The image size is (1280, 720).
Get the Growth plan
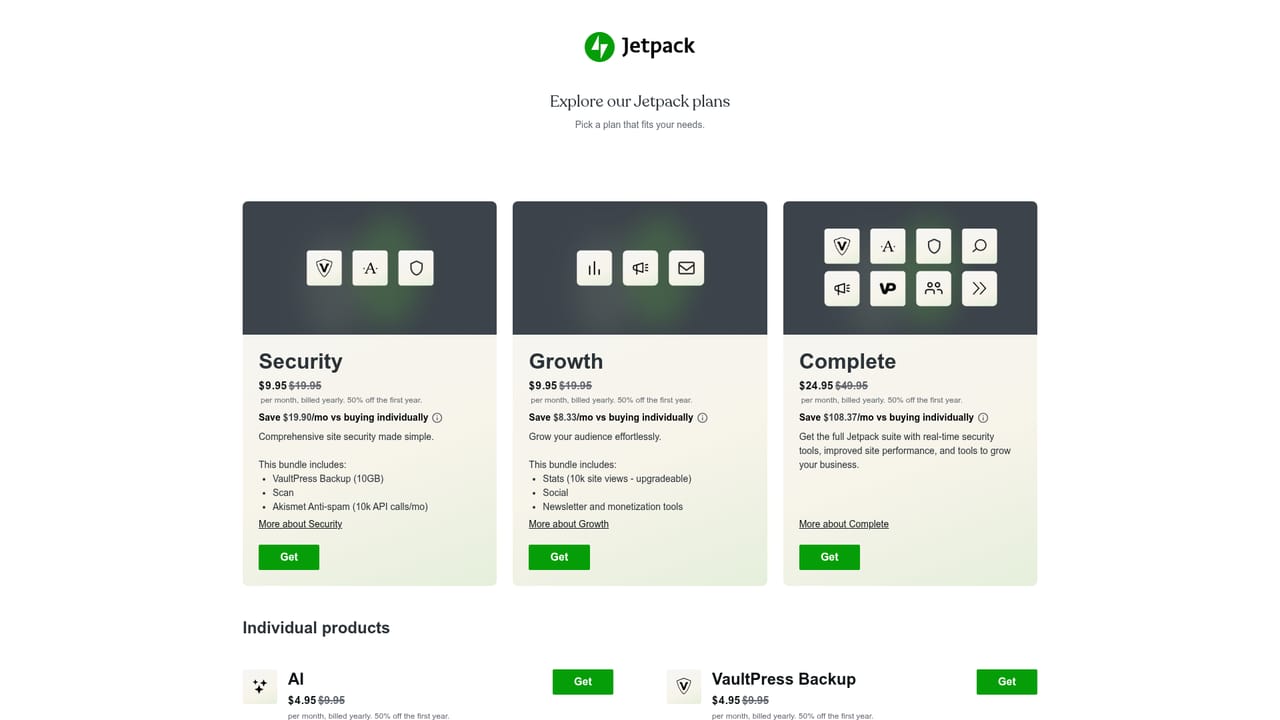[559, 557]
